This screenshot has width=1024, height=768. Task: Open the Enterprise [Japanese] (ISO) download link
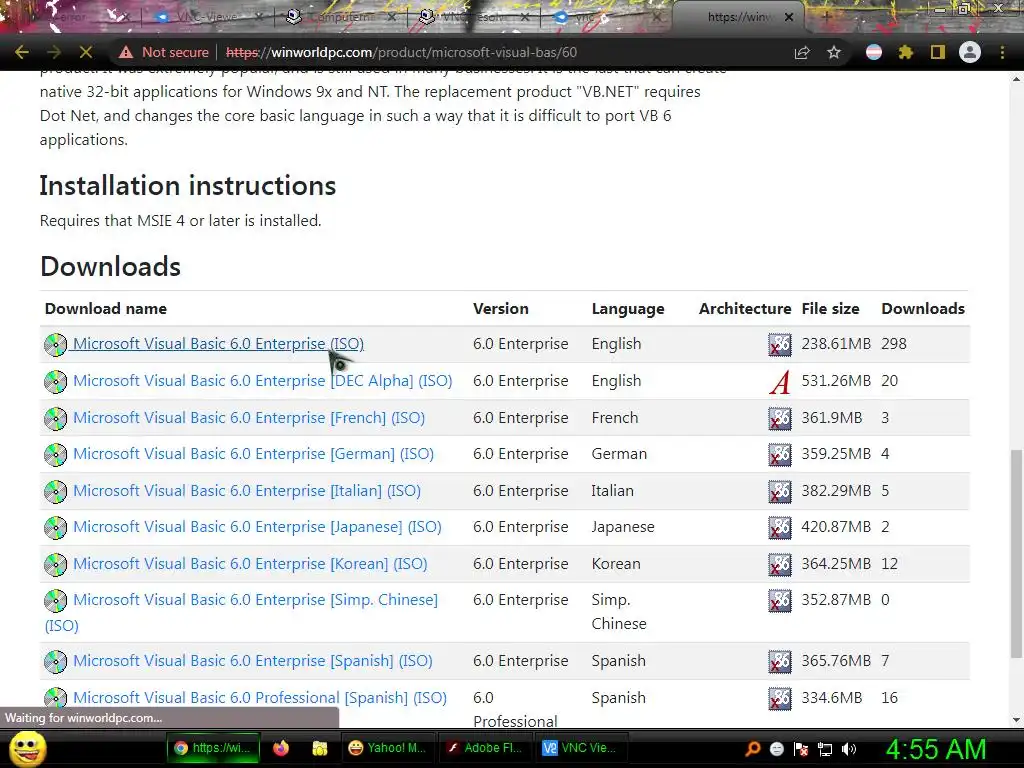point(257,527)
